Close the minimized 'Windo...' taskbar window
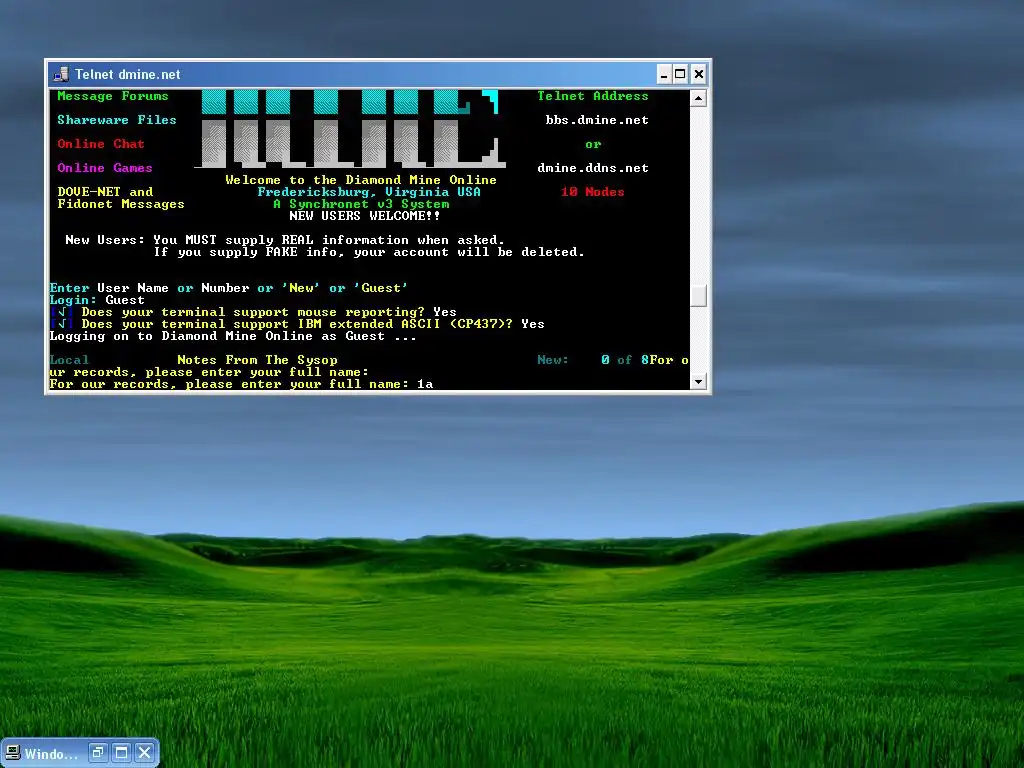1024x768 pixels. 144,753
